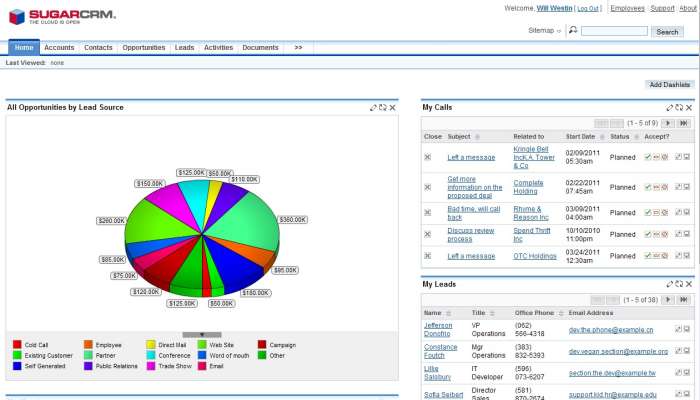Refresh the My Calls dashlet
The image size is (700, 400).
pos(679,107)
